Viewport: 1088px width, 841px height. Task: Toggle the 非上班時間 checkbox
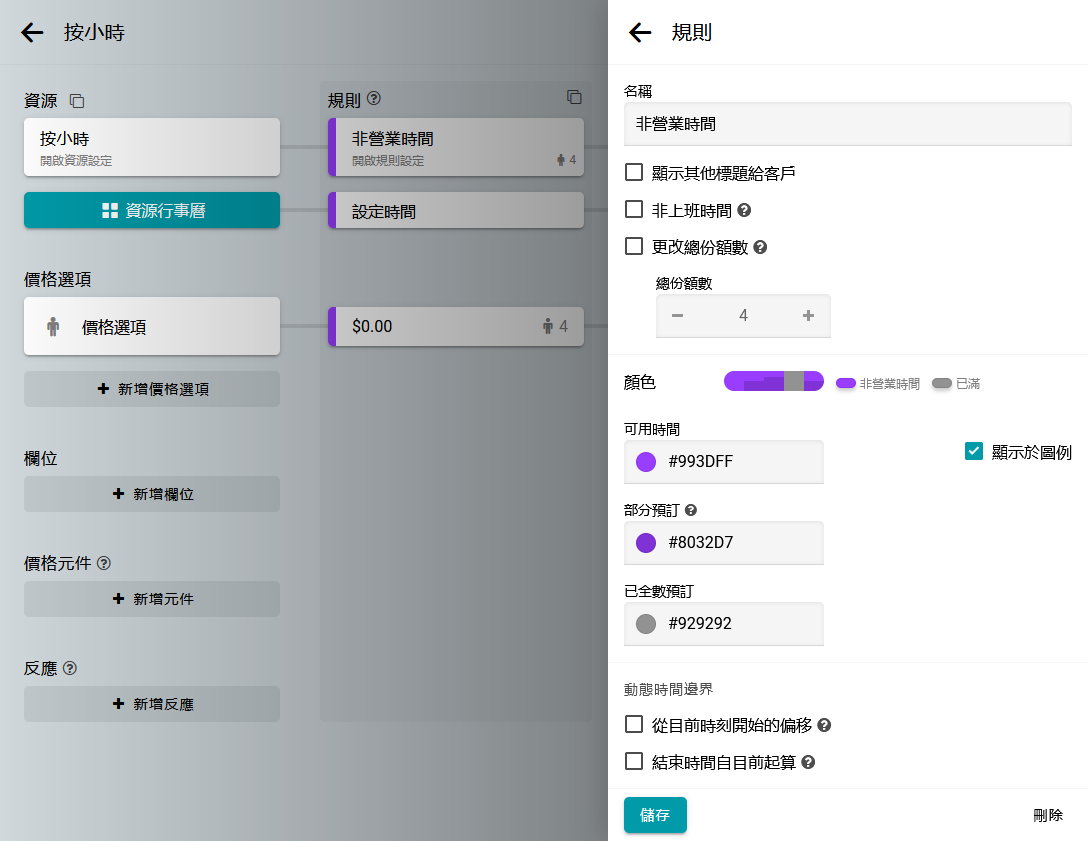tap(634, 209)
